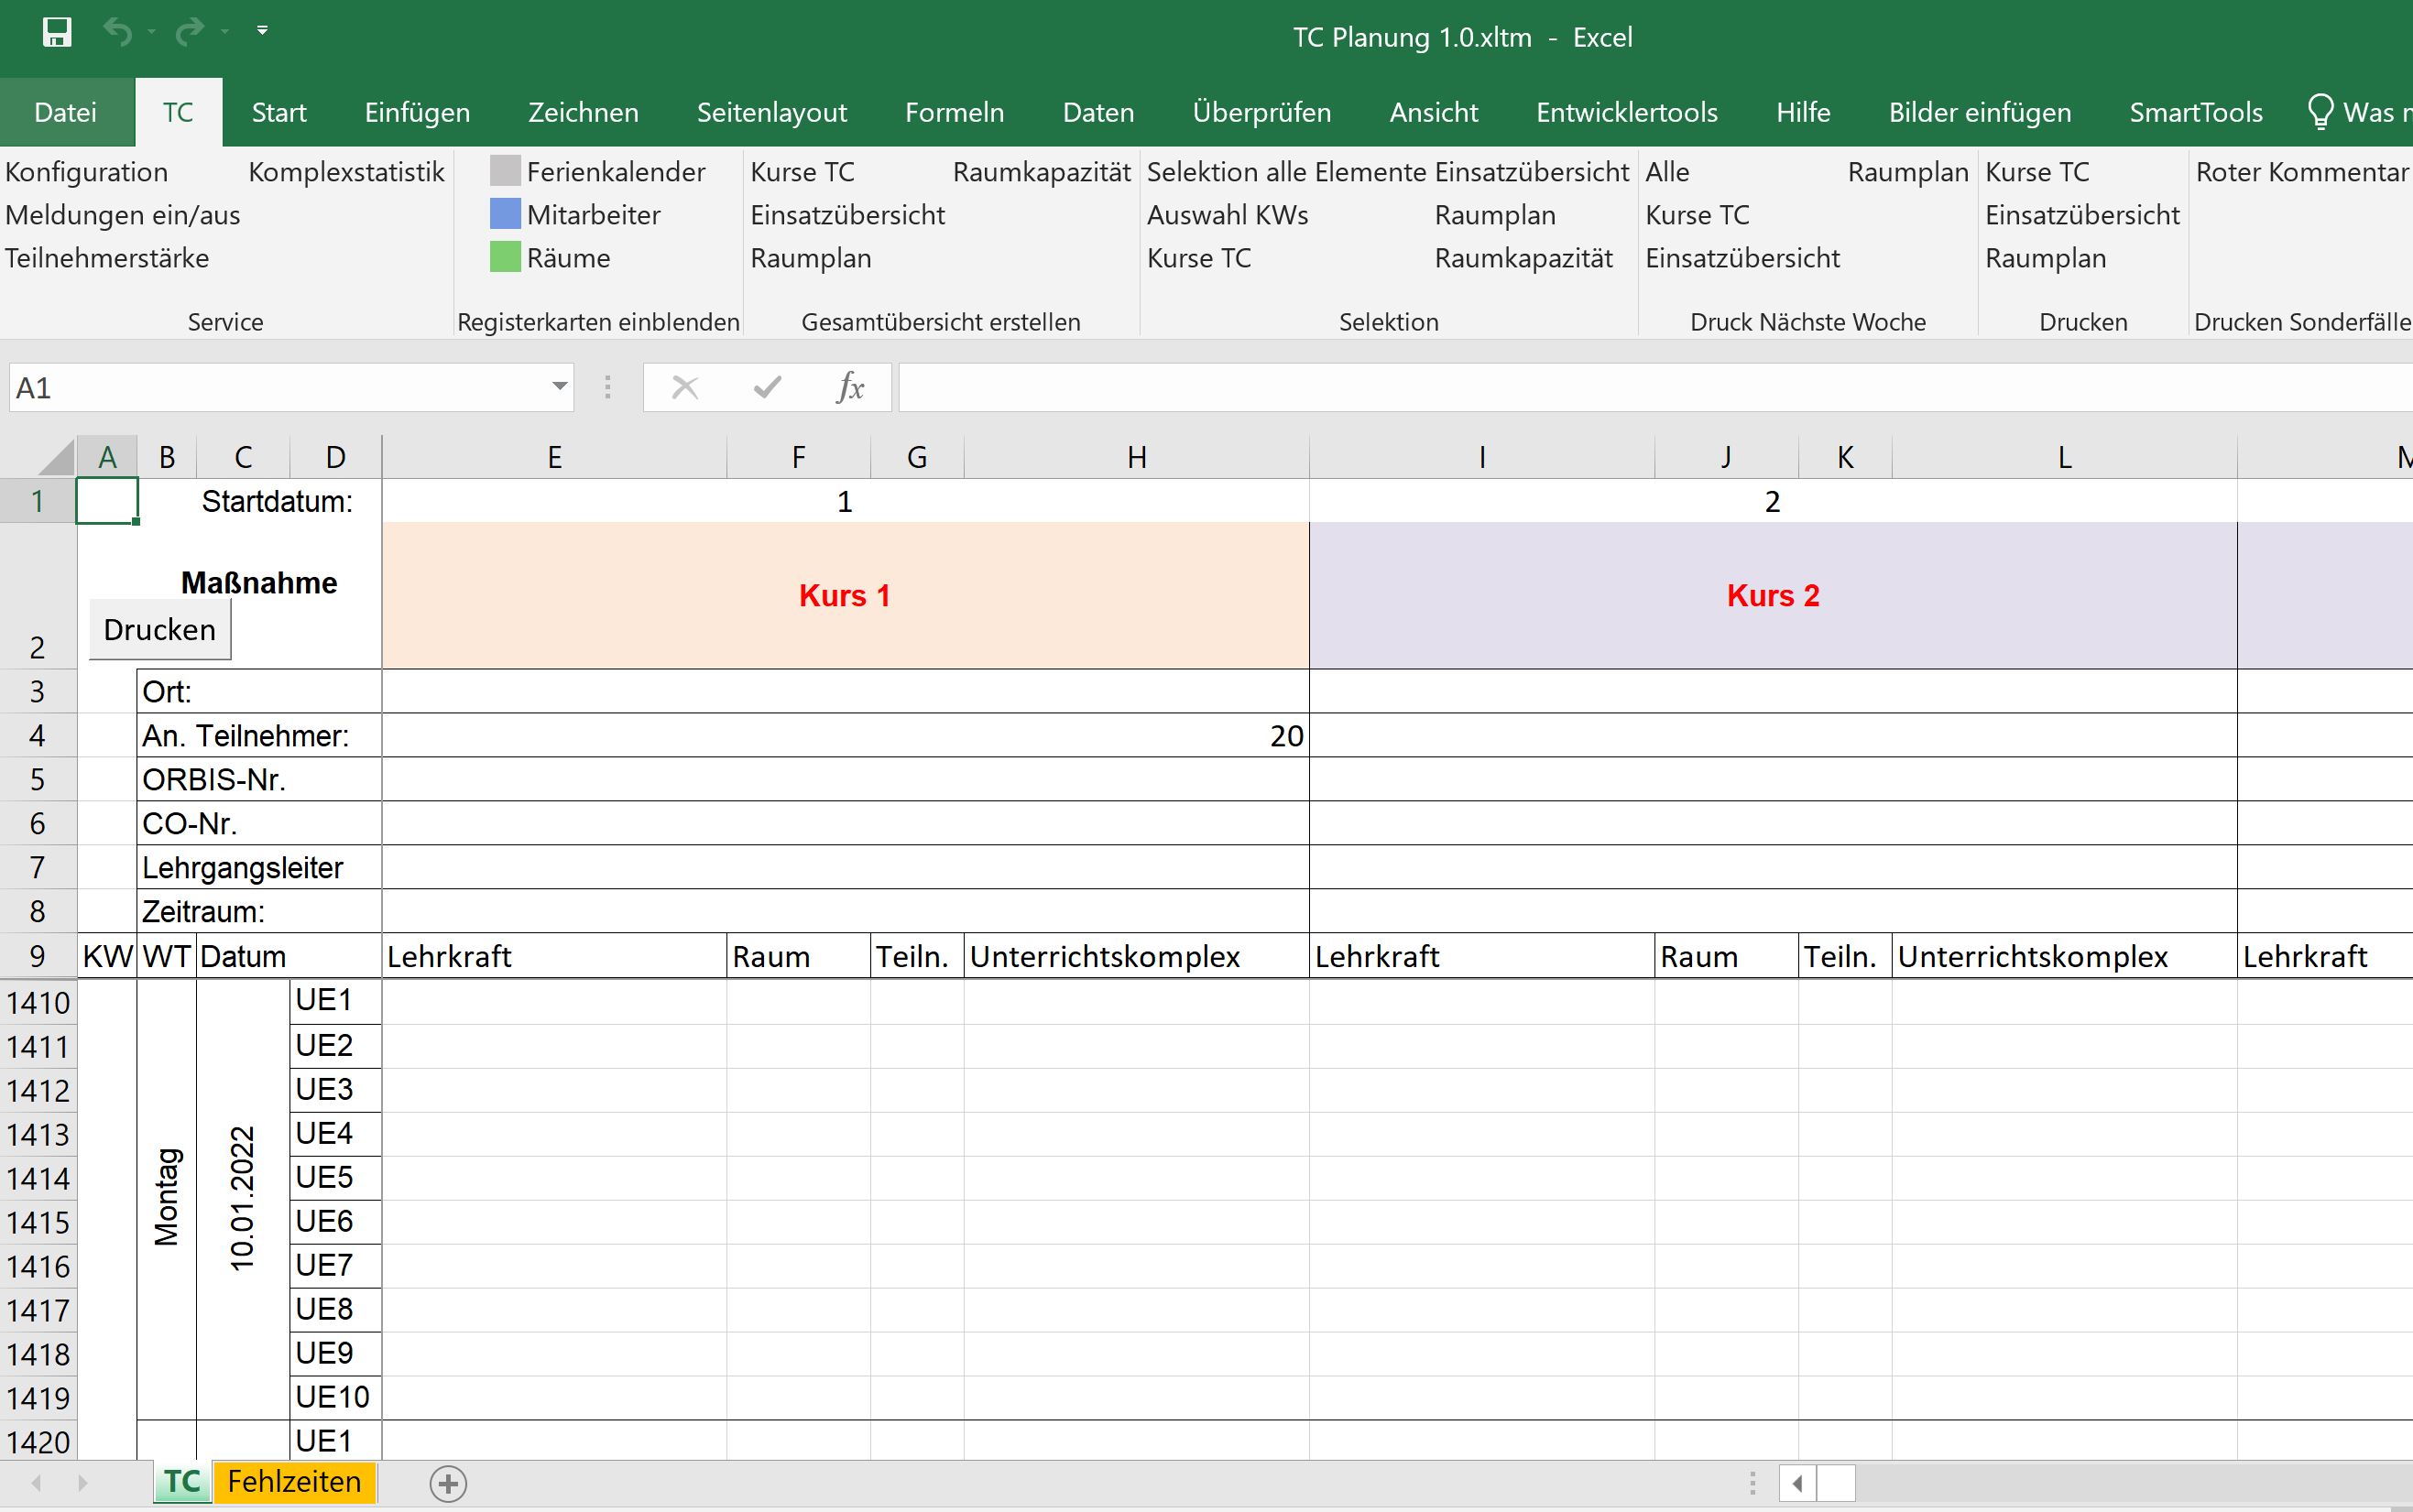Click the Kurs 2 header cell
Image resolution: width=2413 pixels, height=1512 pixels.
1772,595
